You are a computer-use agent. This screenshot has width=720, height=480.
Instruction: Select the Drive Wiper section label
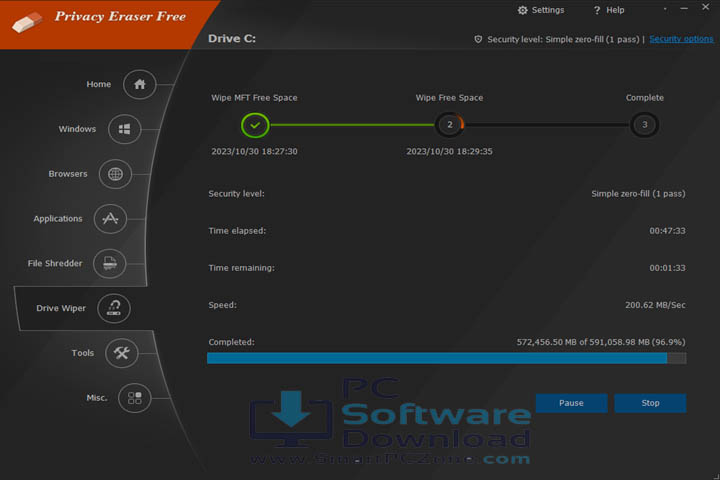[x=61, y=308]
